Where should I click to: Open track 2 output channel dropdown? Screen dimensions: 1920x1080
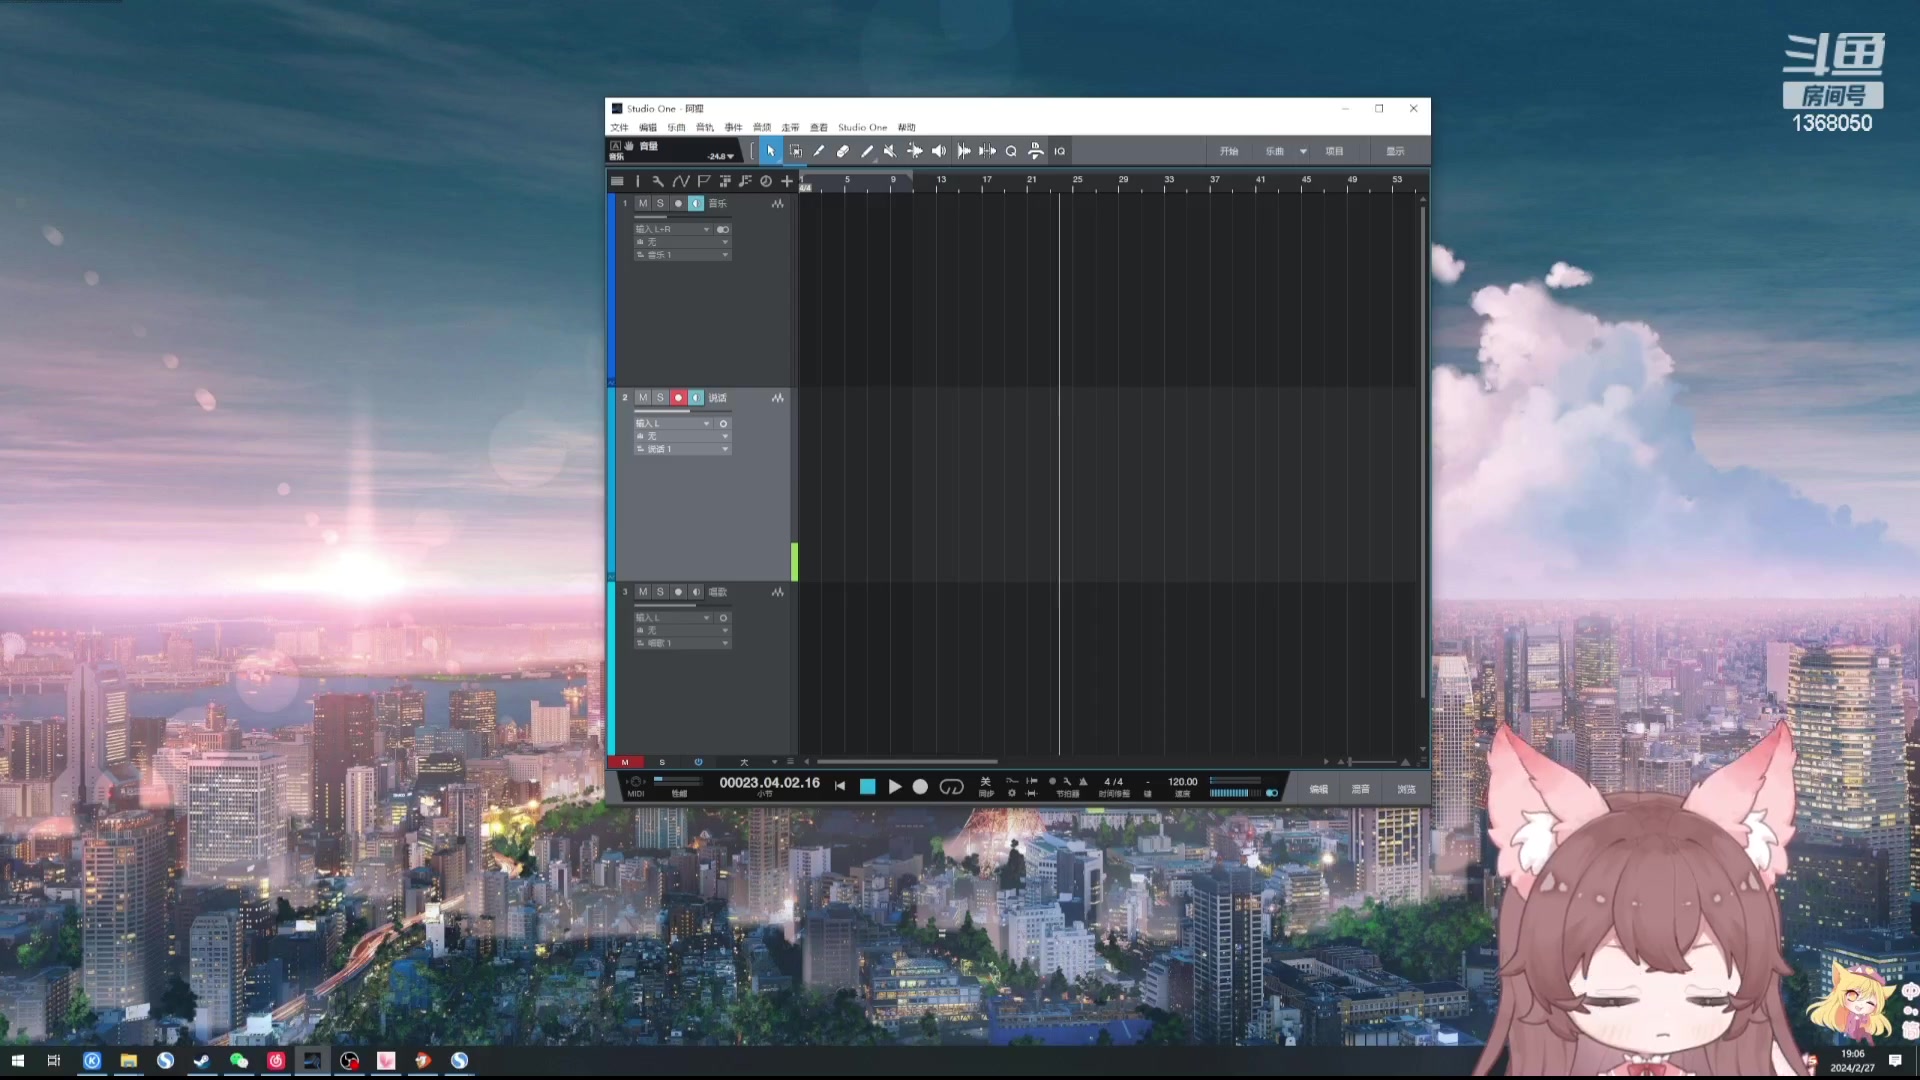click(x=682, y=449)
